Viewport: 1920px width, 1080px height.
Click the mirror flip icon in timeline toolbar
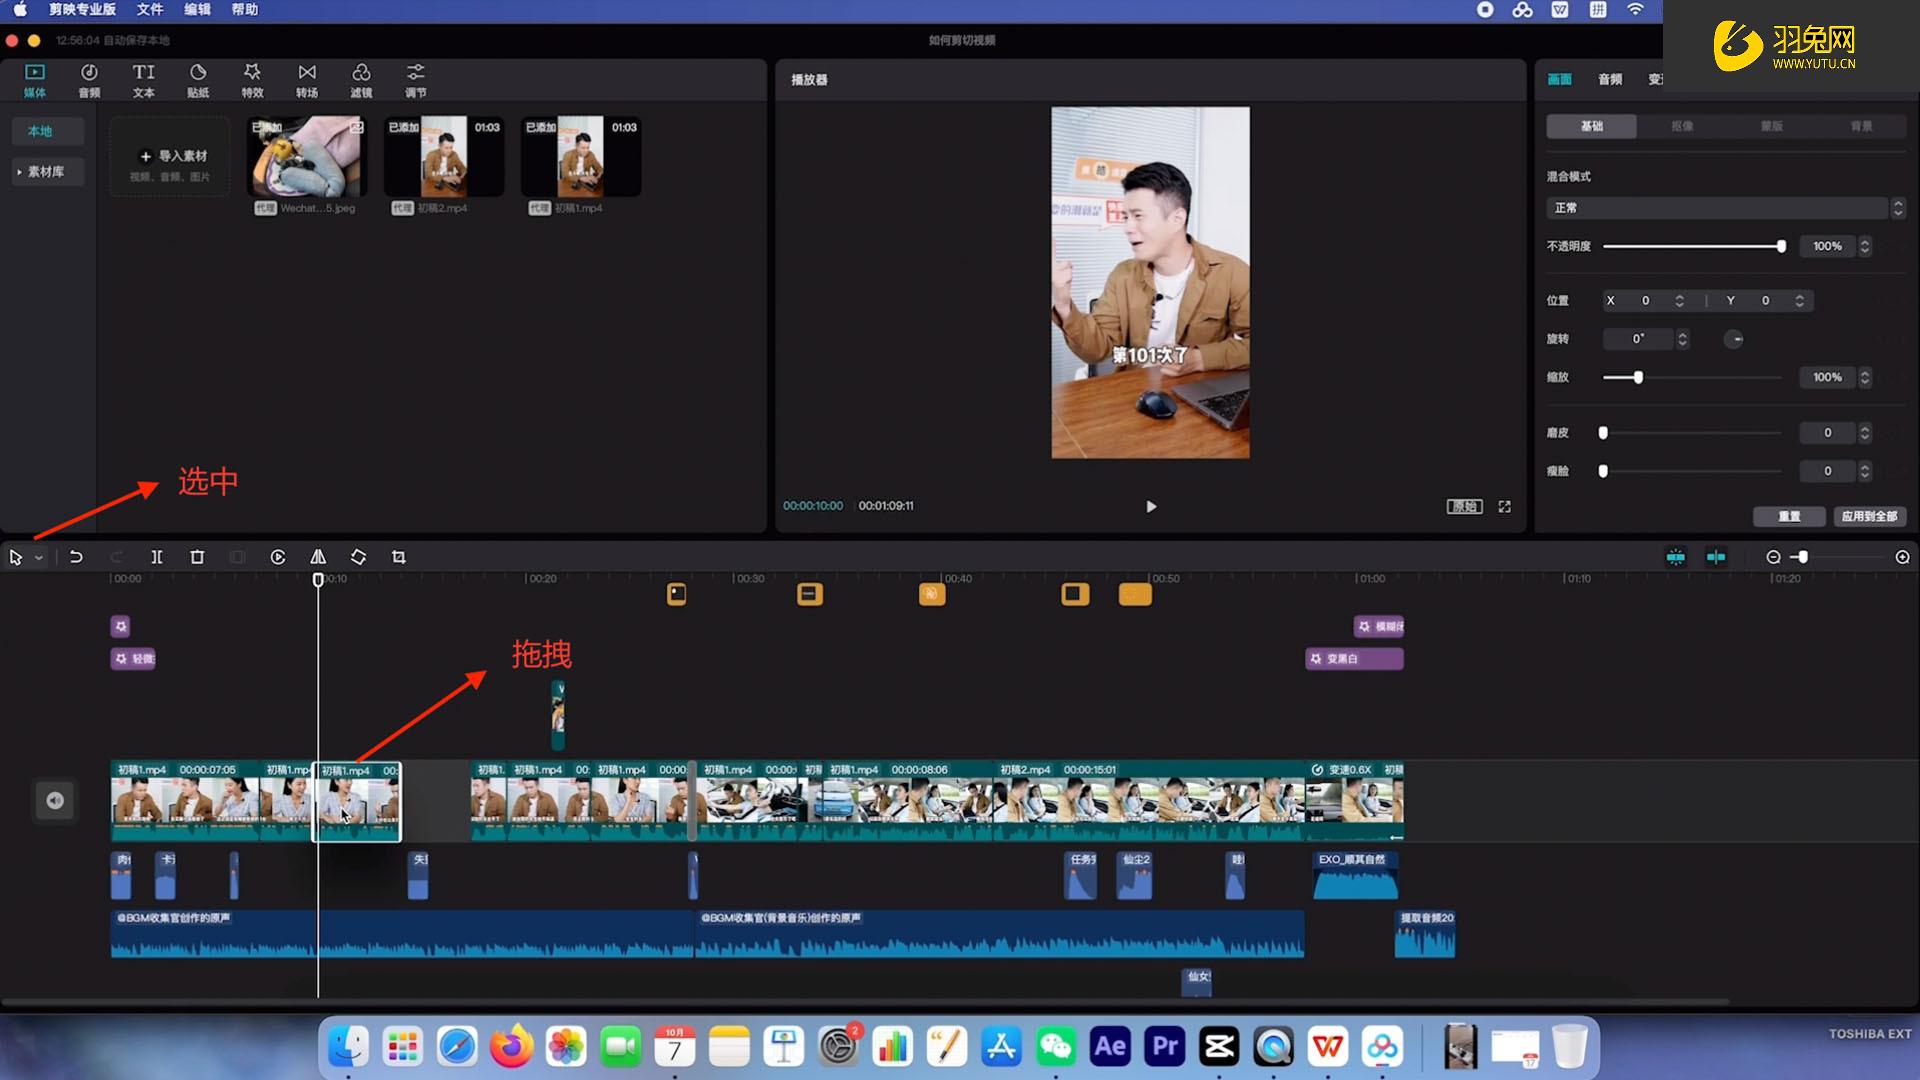point(318,557)
